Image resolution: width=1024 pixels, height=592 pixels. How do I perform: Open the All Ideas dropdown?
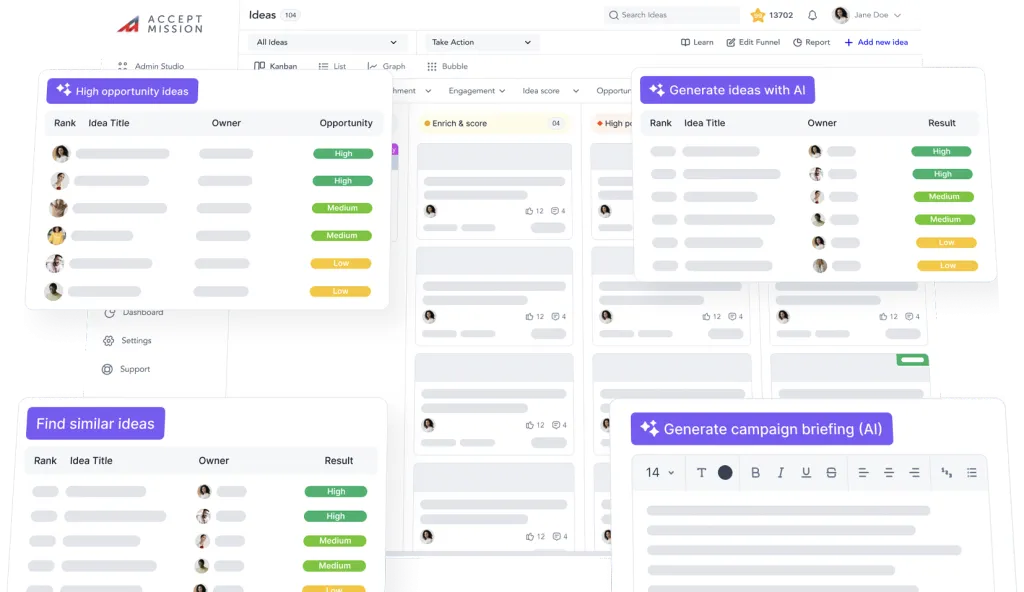pyautogui.click(x=326, y=43)
